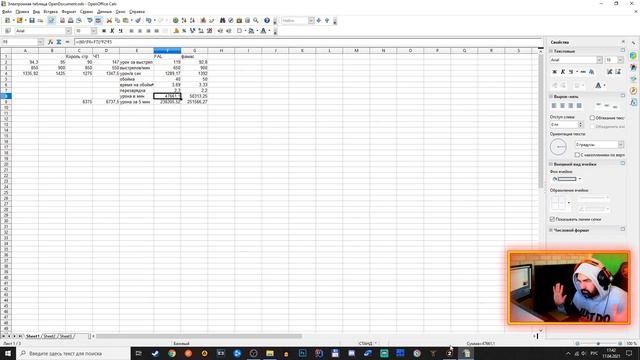Click the Zoom magnifier icon
The width and height of the screenshot is (640, 360).
(256, 20)
